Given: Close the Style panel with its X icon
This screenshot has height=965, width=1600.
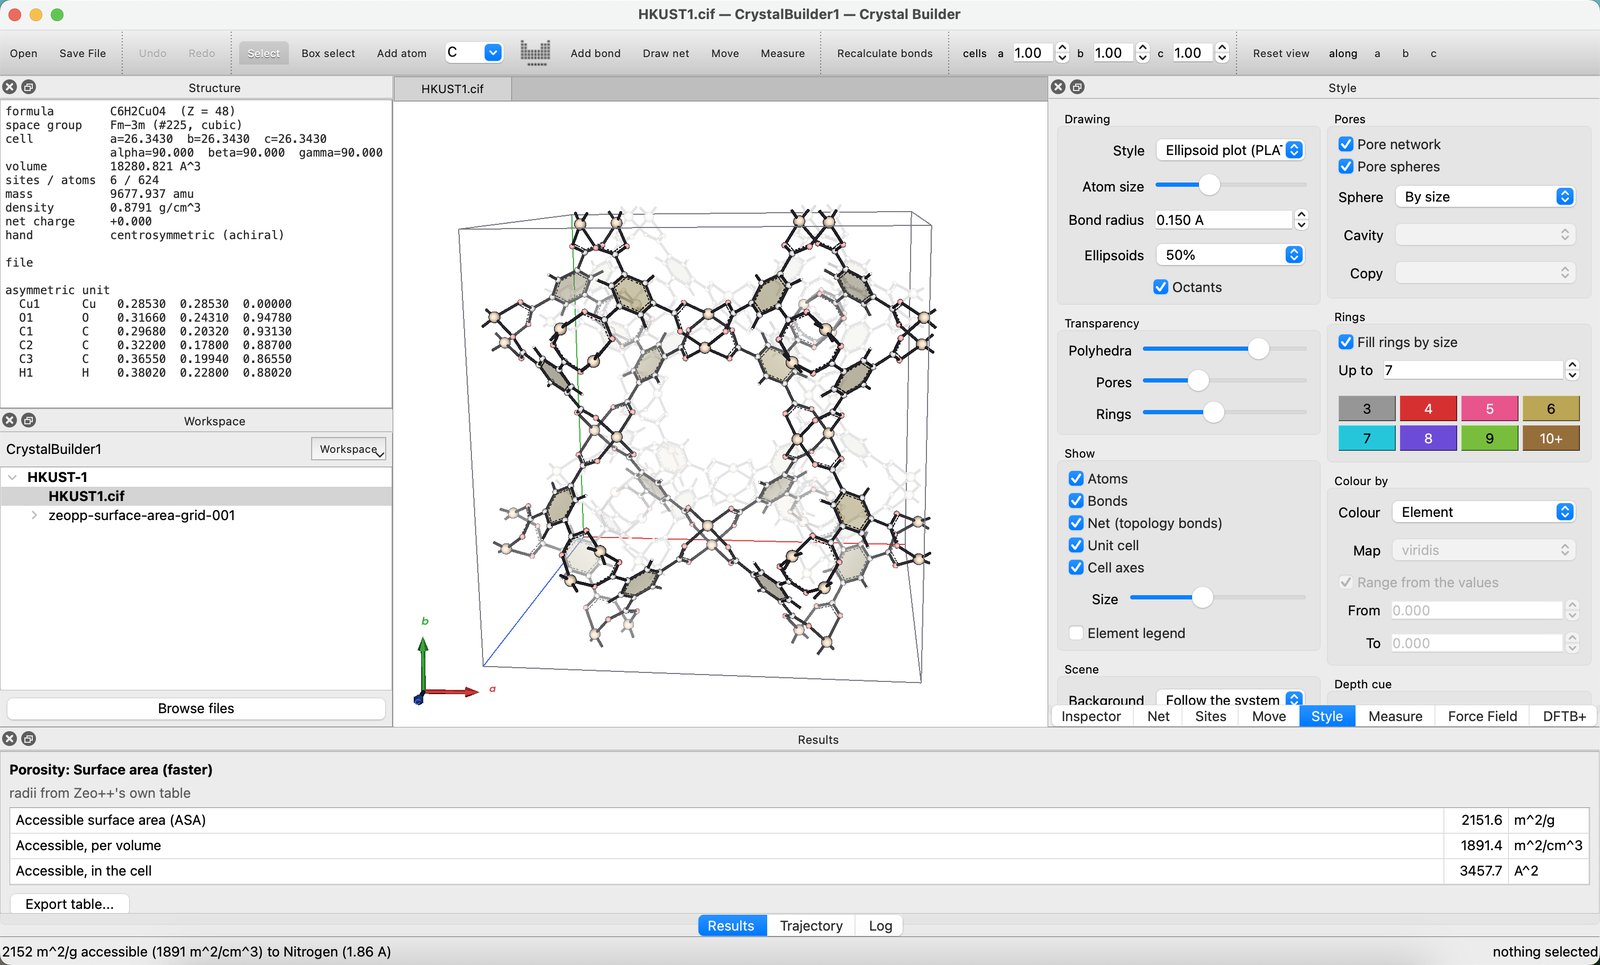Looking at the screenshot, I should pyautogui.click(x=1058, y=87).
